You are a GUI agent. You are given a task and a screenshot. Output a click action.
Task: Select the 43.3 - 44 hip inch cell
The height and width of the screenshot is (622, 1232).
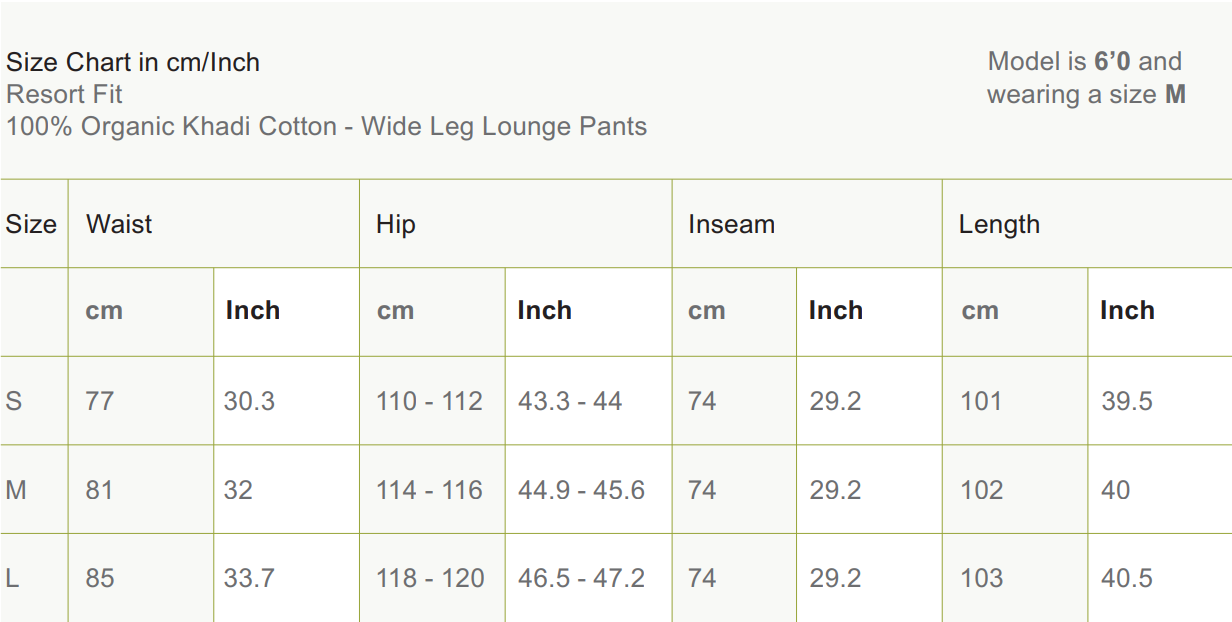pos(570,401)
